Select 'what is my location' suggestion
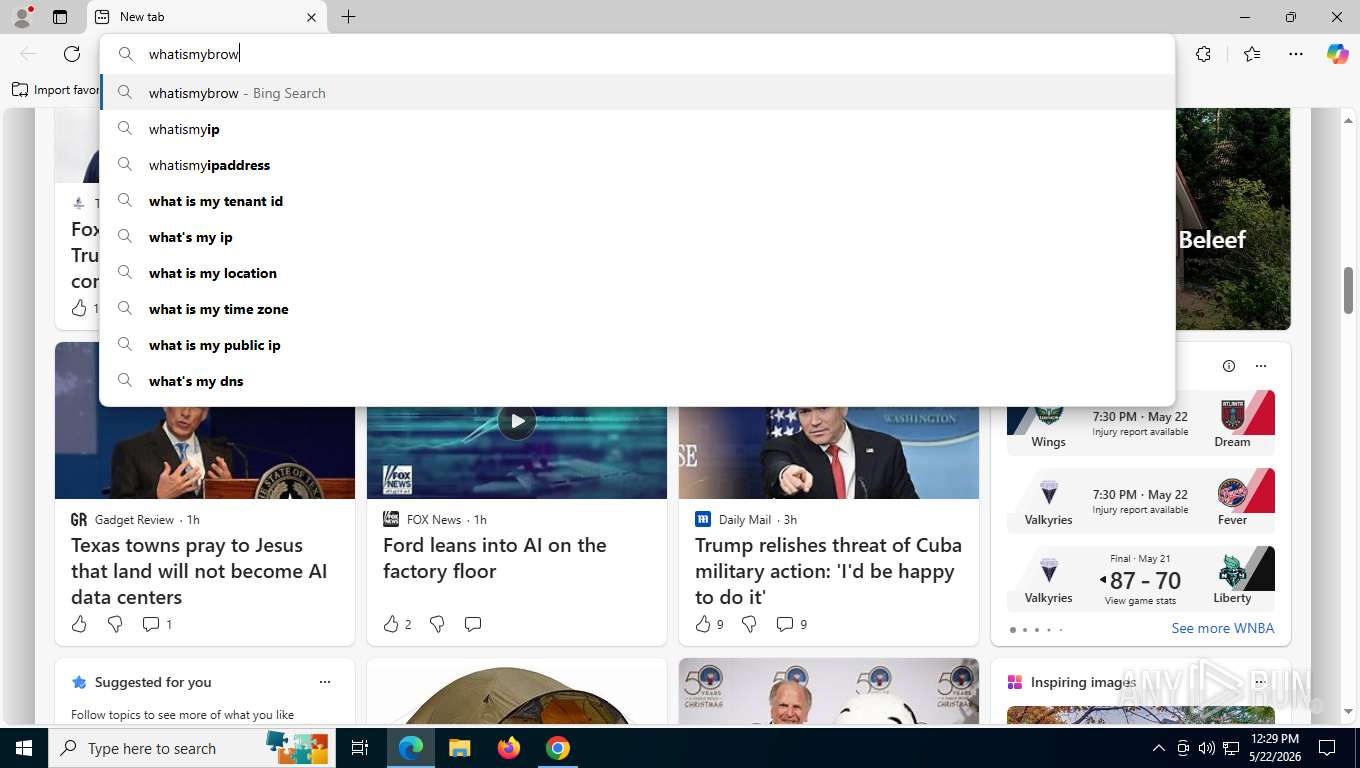Screen dimensions: 1360x768 pyautogui.click(x=637, y=273)
